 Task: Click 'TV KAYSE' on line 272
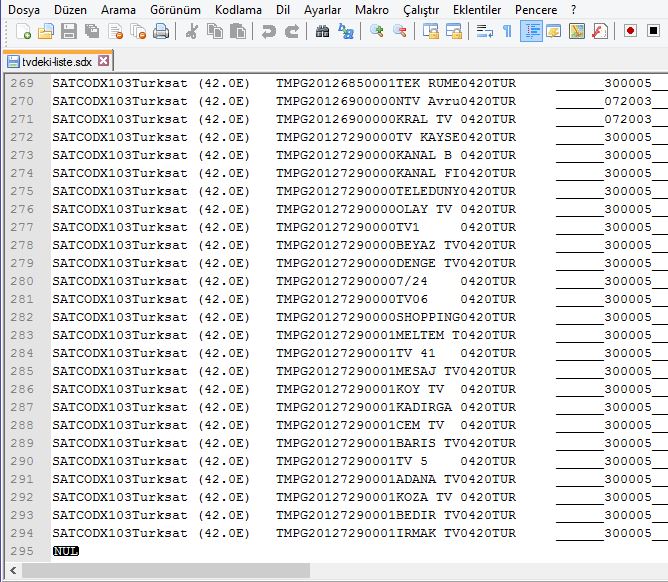[x=428, y=137]
